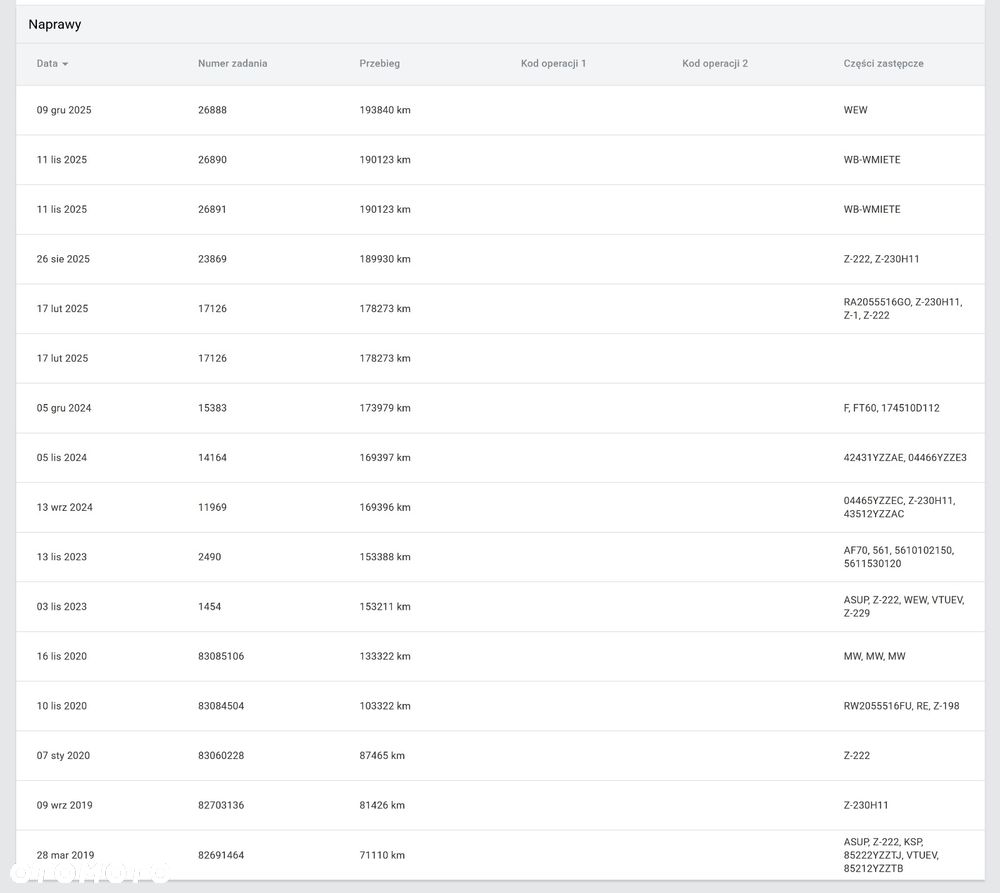The image size is (1000, 893).
Task: Select task number 14164
Action: coord(212,457)
